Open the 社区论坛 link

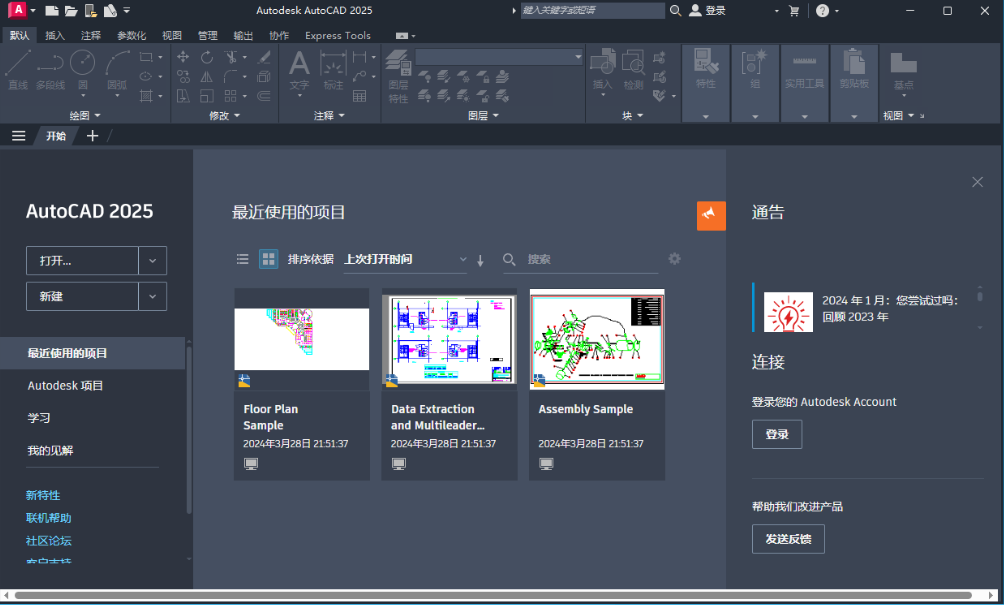pos(49,541)
